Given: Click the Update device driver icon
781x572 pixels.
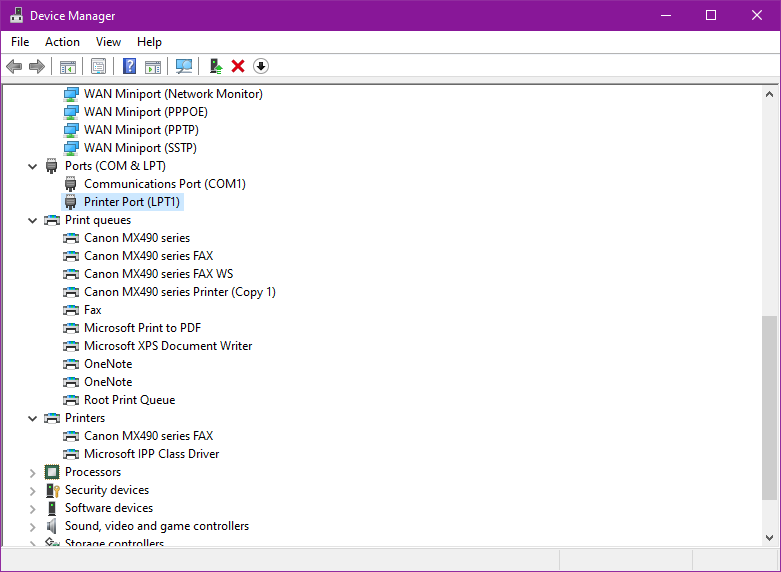Looking at the screenshot, I should tap(216, 66).
